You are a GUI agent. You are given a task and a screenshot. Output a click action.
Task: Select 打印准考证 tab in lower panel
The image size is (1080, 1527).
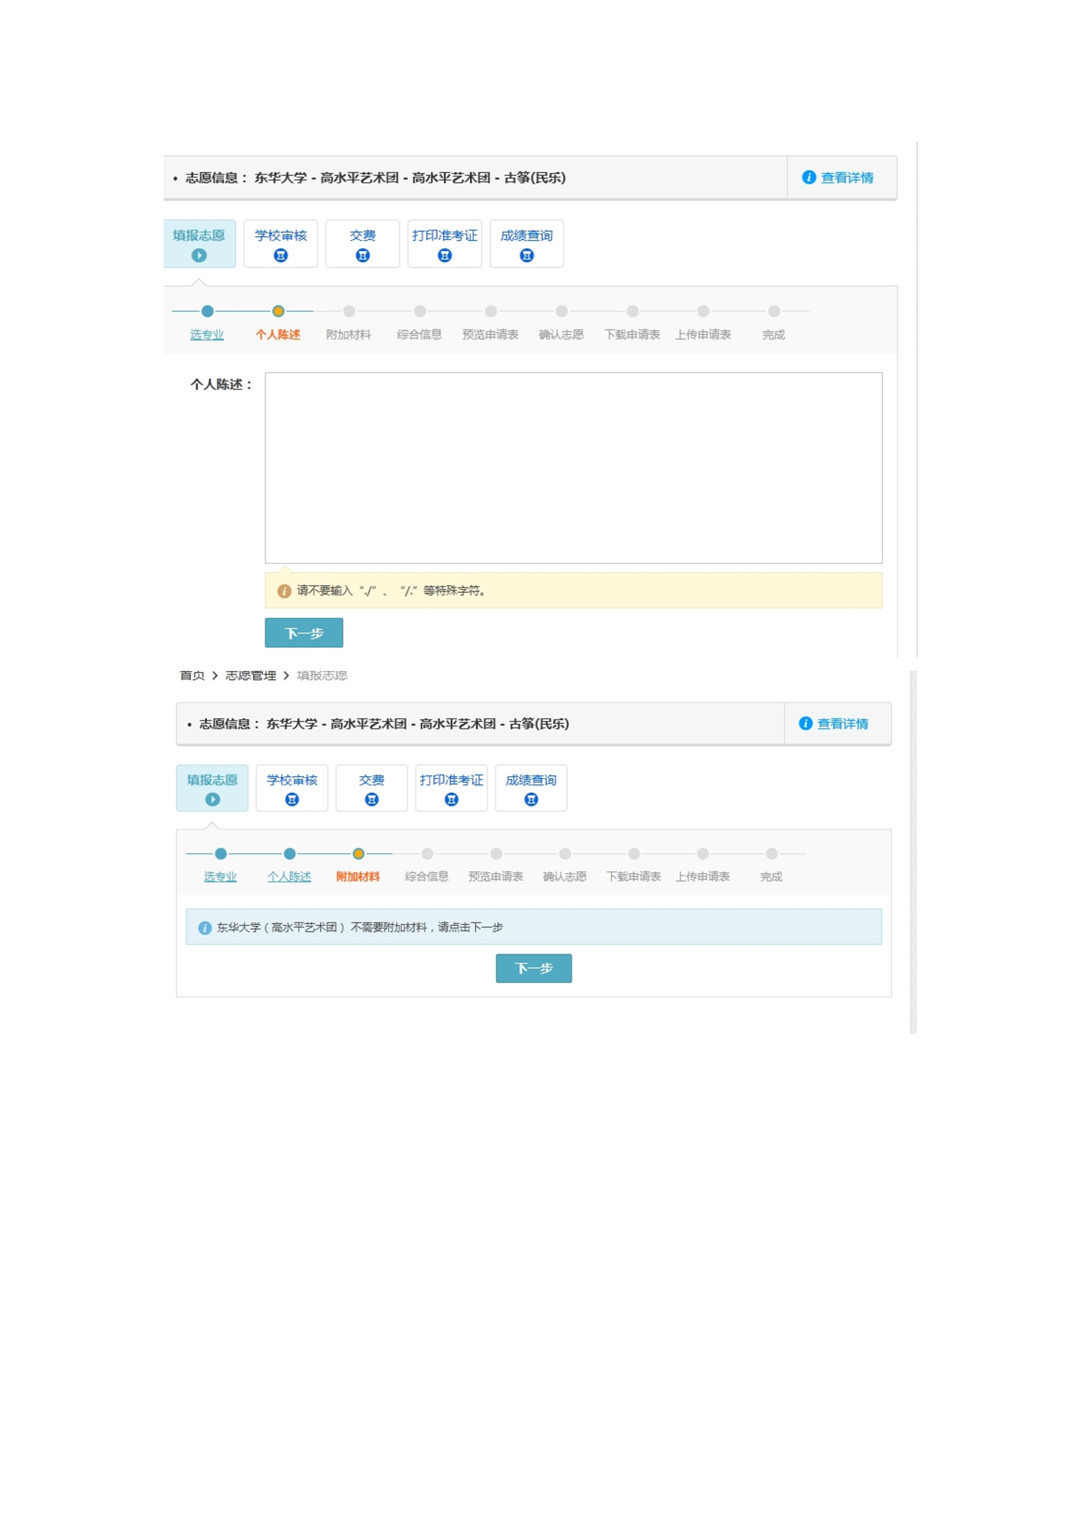(451, 788)
